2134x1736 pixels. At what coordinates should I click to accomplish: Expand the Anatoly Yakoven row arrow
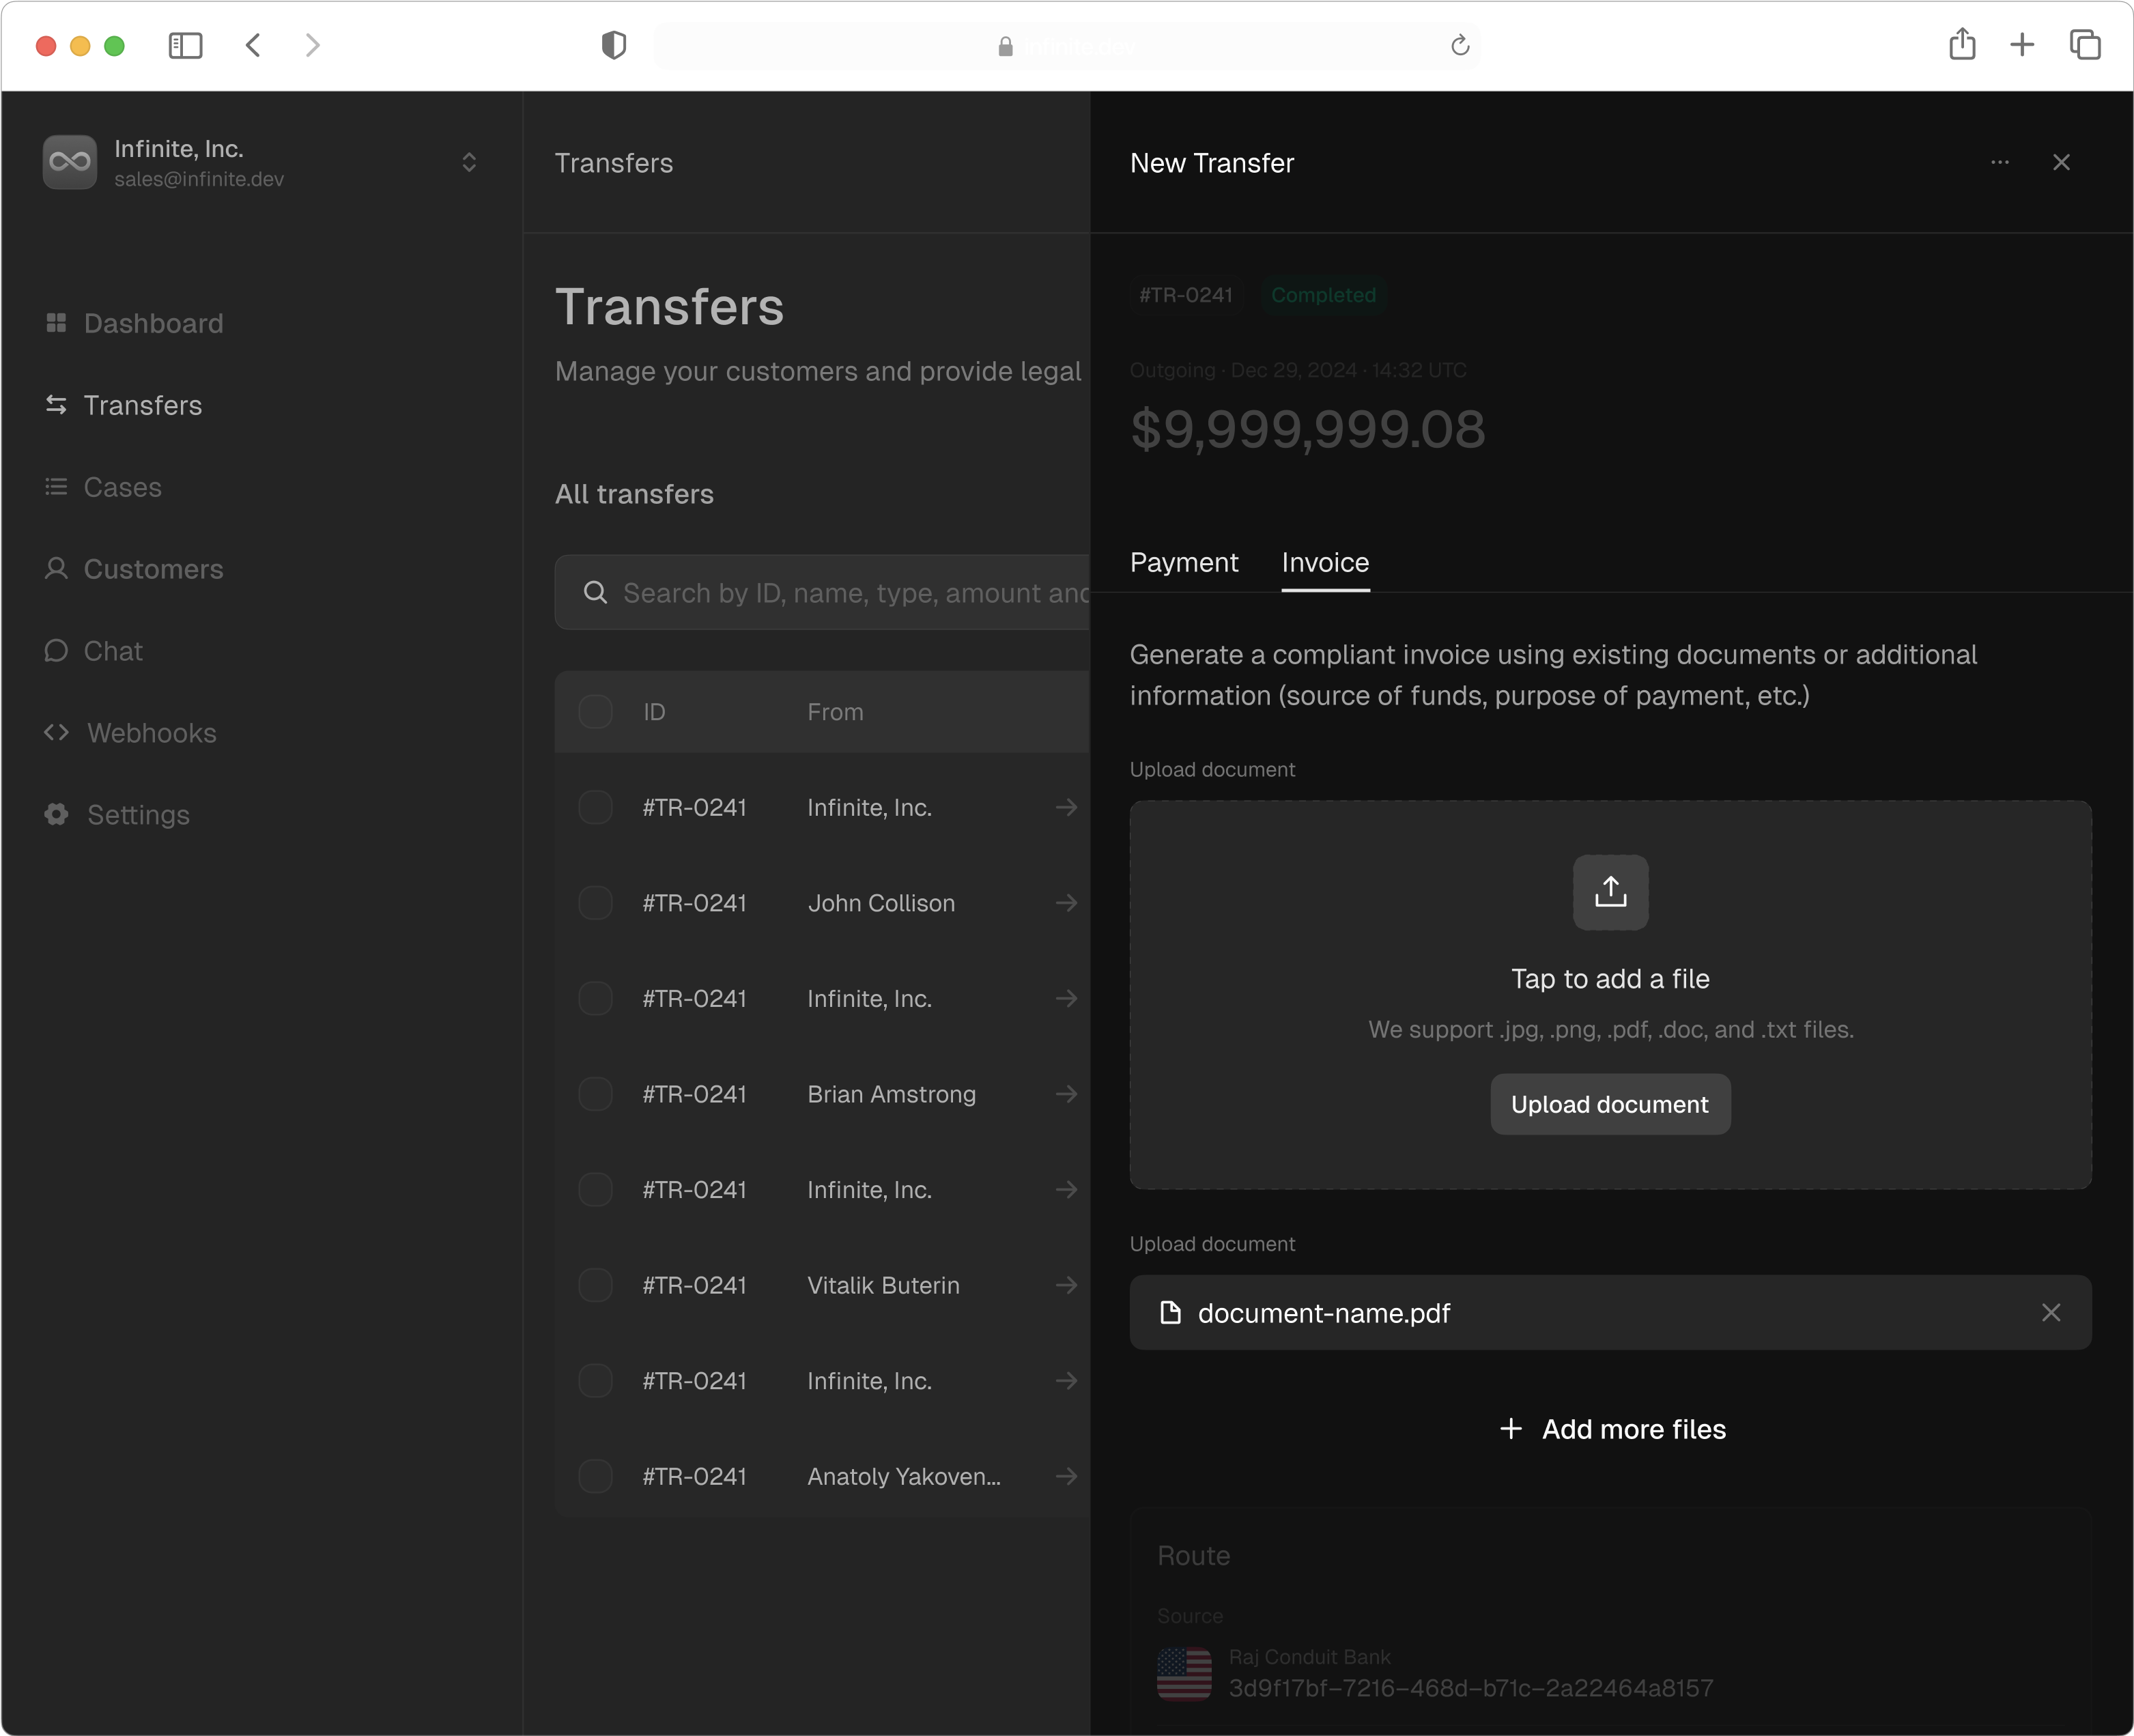(1066, 1476)
